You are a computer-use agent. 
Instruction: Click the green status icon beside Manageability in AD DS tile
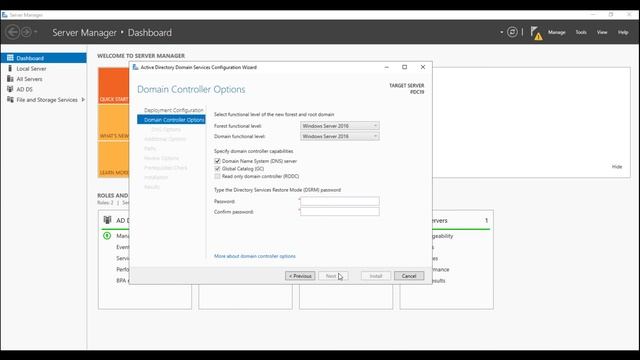click(107, 236)
